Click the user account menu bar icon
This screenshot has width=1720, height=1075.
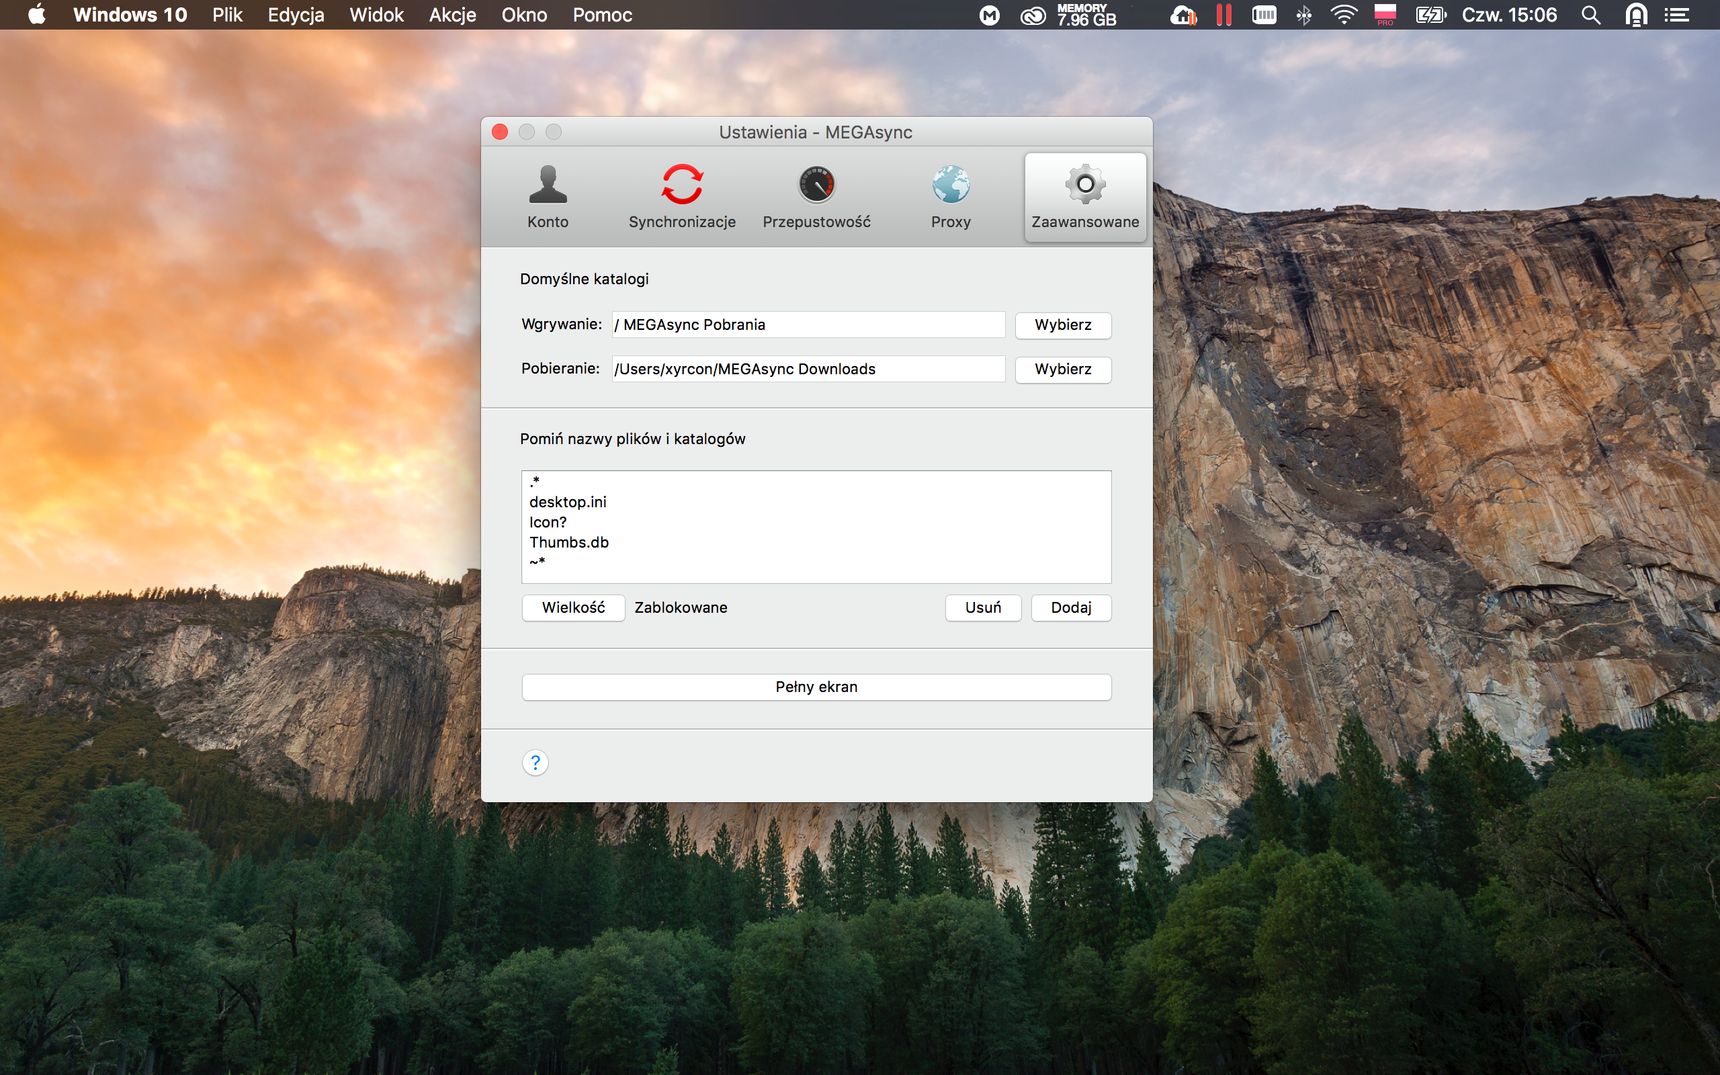(x=1636, y=15)
